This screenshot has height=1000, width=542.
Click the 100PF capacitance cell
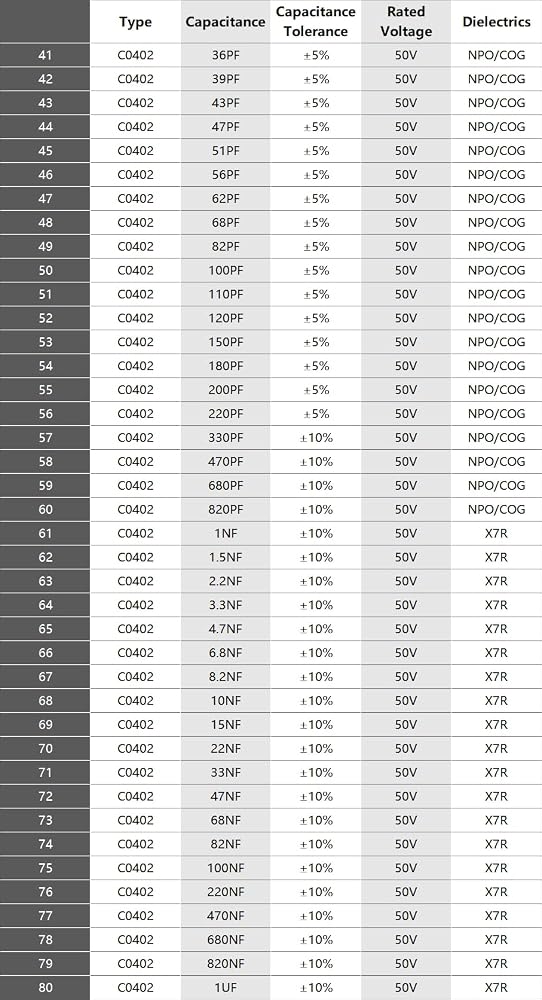coord(226,270)
